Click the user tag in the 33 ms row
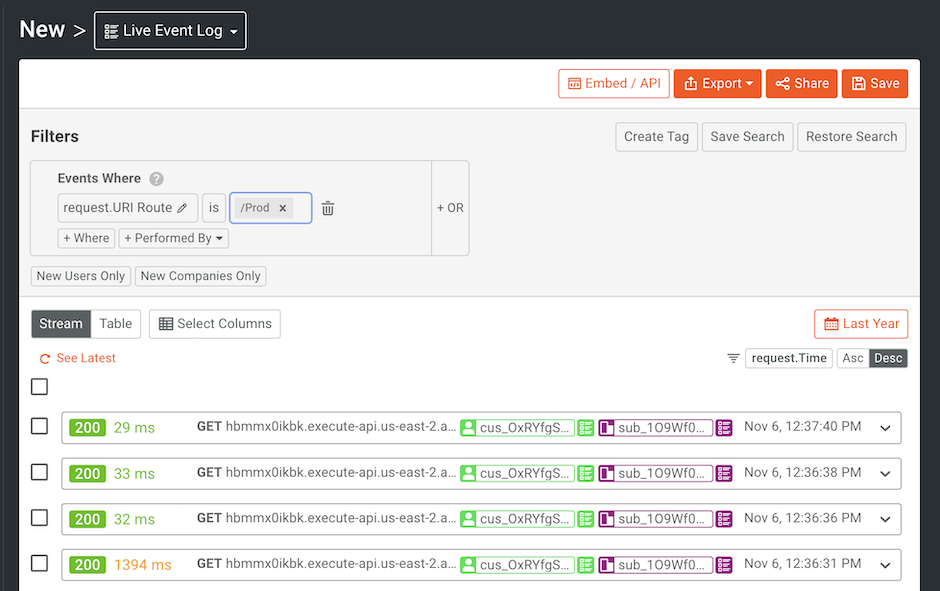The height and width of the screenshot is (591, 940). click(517, 474)
